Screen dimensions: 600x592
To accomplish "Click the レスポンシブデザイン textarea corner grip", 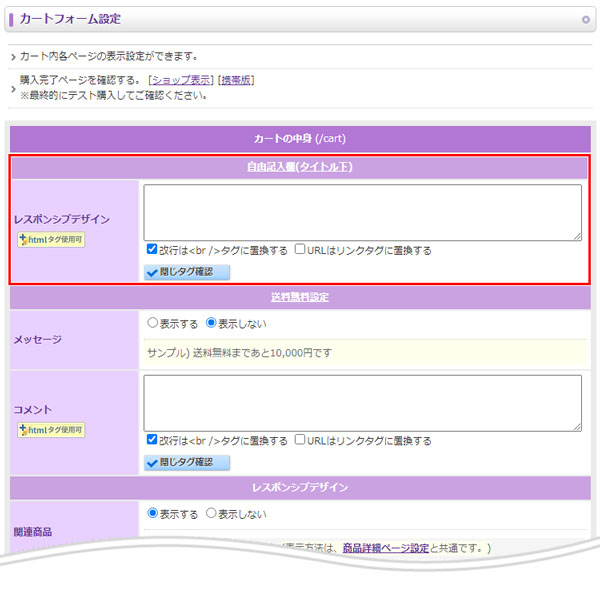I will click(x=577, y=237).
